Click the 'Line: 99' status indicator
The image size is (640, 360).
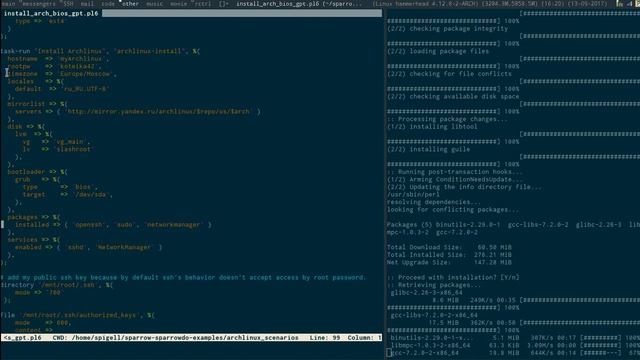pyautogui.click(x=324, y=338)
